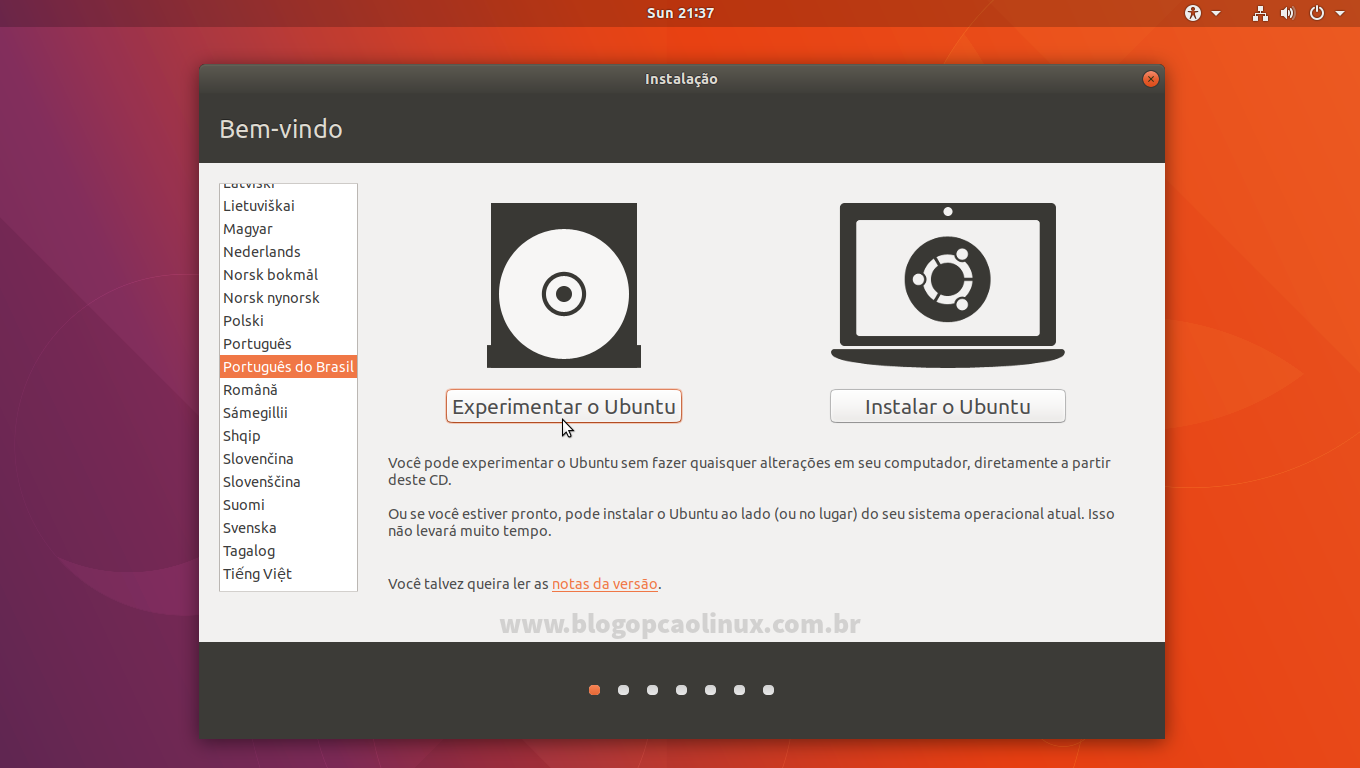The width and height of the screenshot is (1360, 768).
Task: Click the orange first page indicator dot
Action: 594,689
